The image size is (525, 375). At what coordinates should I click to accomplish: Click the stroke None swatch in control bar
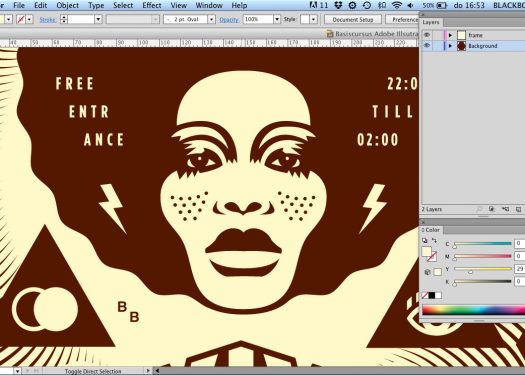[x=21, y=19]
